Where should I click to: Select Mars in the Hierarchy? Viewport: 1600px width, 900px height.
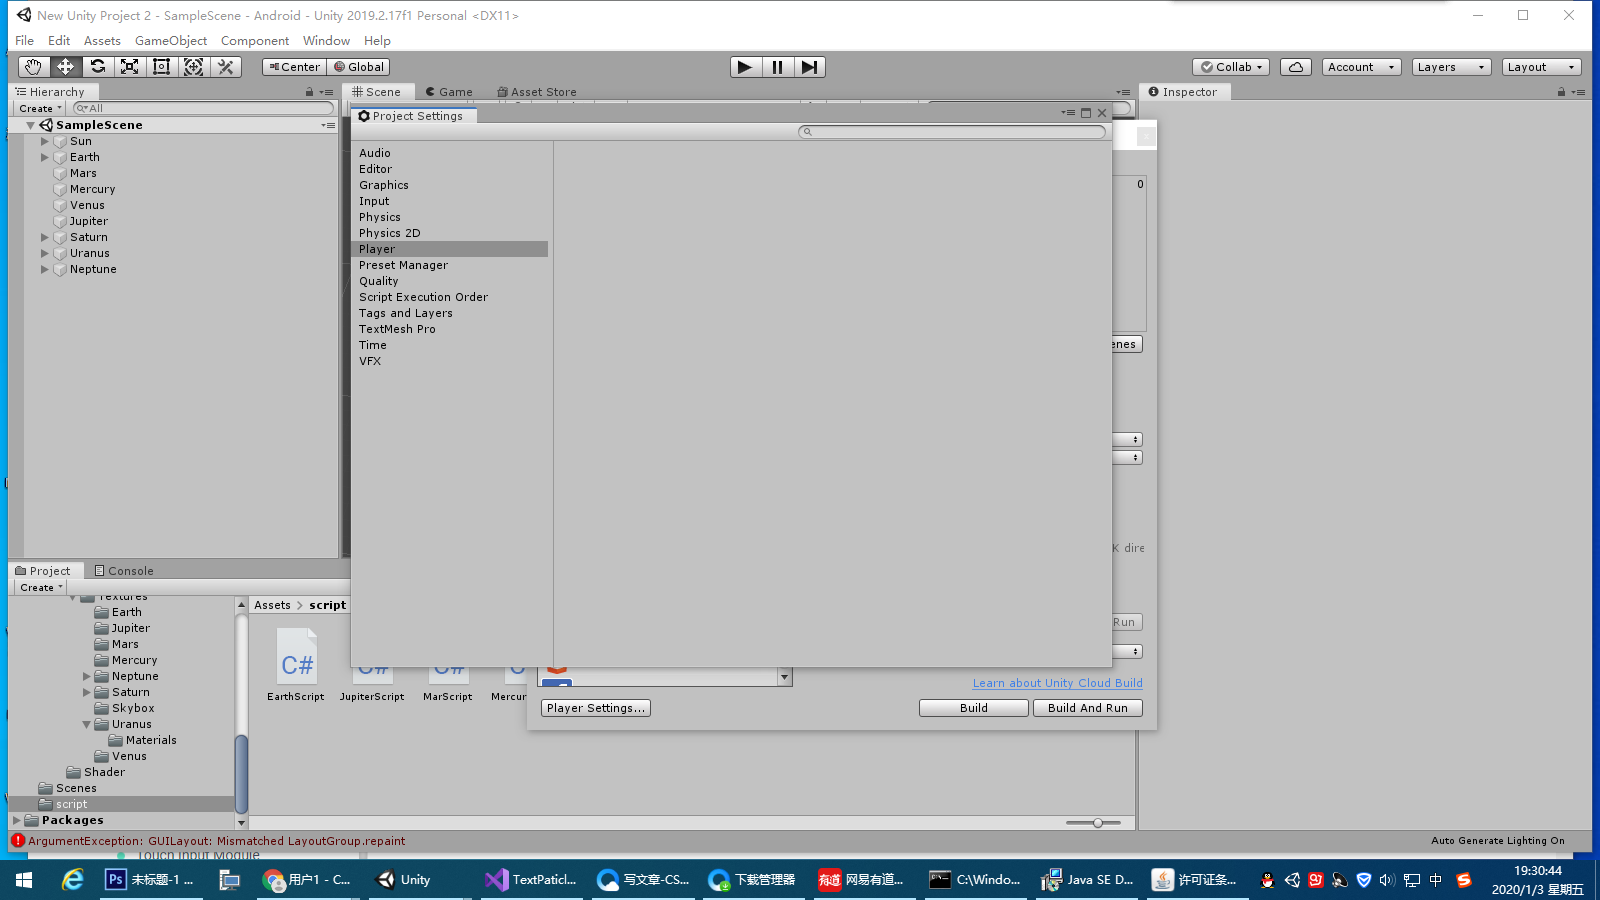83,173
